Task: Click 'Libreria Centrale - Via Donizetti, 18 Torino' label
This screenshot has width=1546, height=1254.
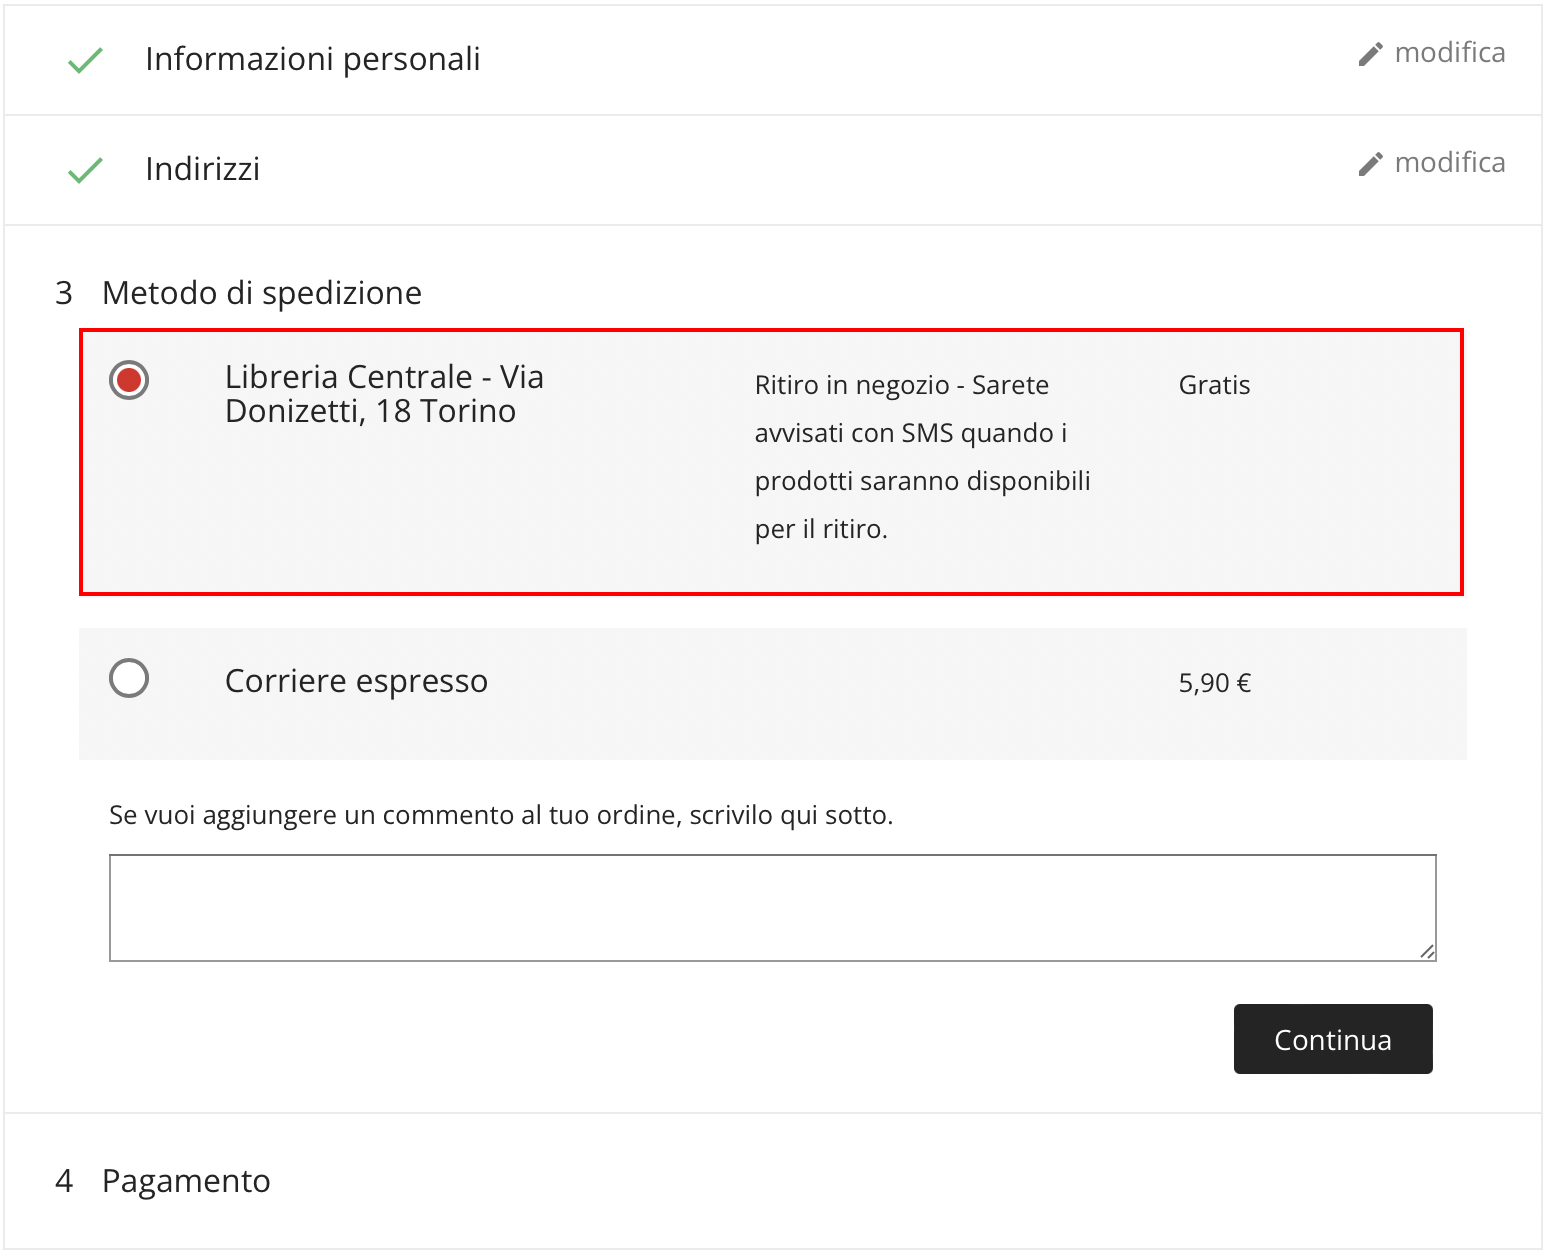Action: pos(385,394)
